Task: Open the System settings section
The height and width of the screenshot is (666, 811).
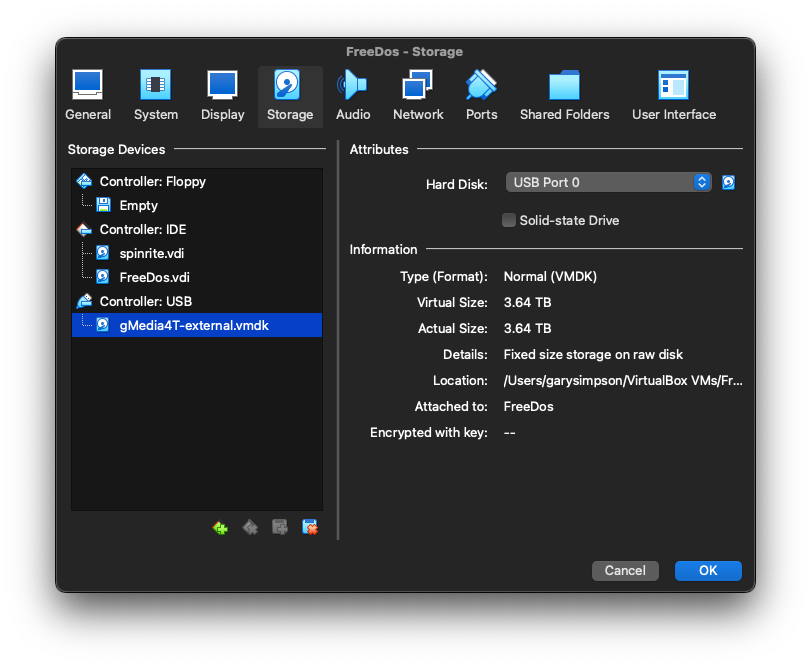Action: click(156, 96)
